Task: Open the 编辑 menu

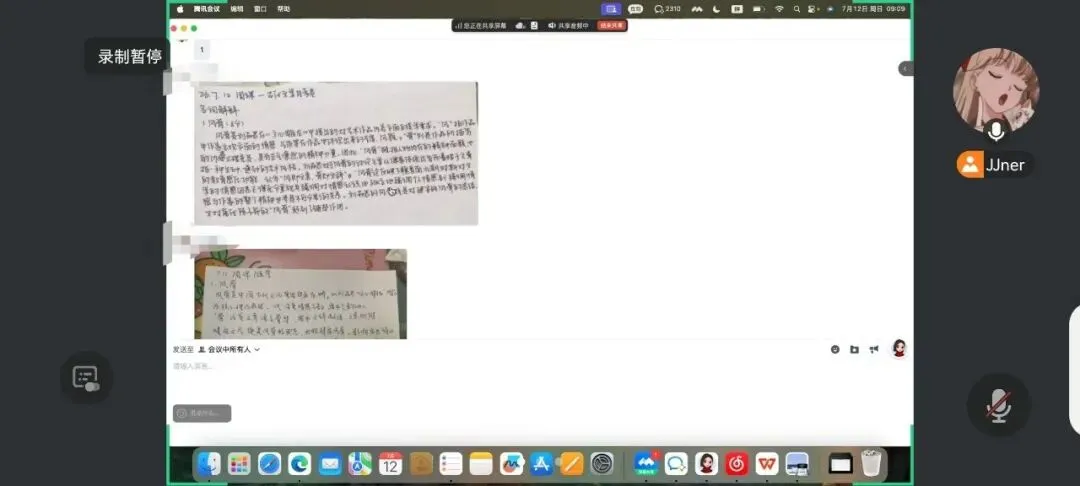Action: tap(237, 9)
